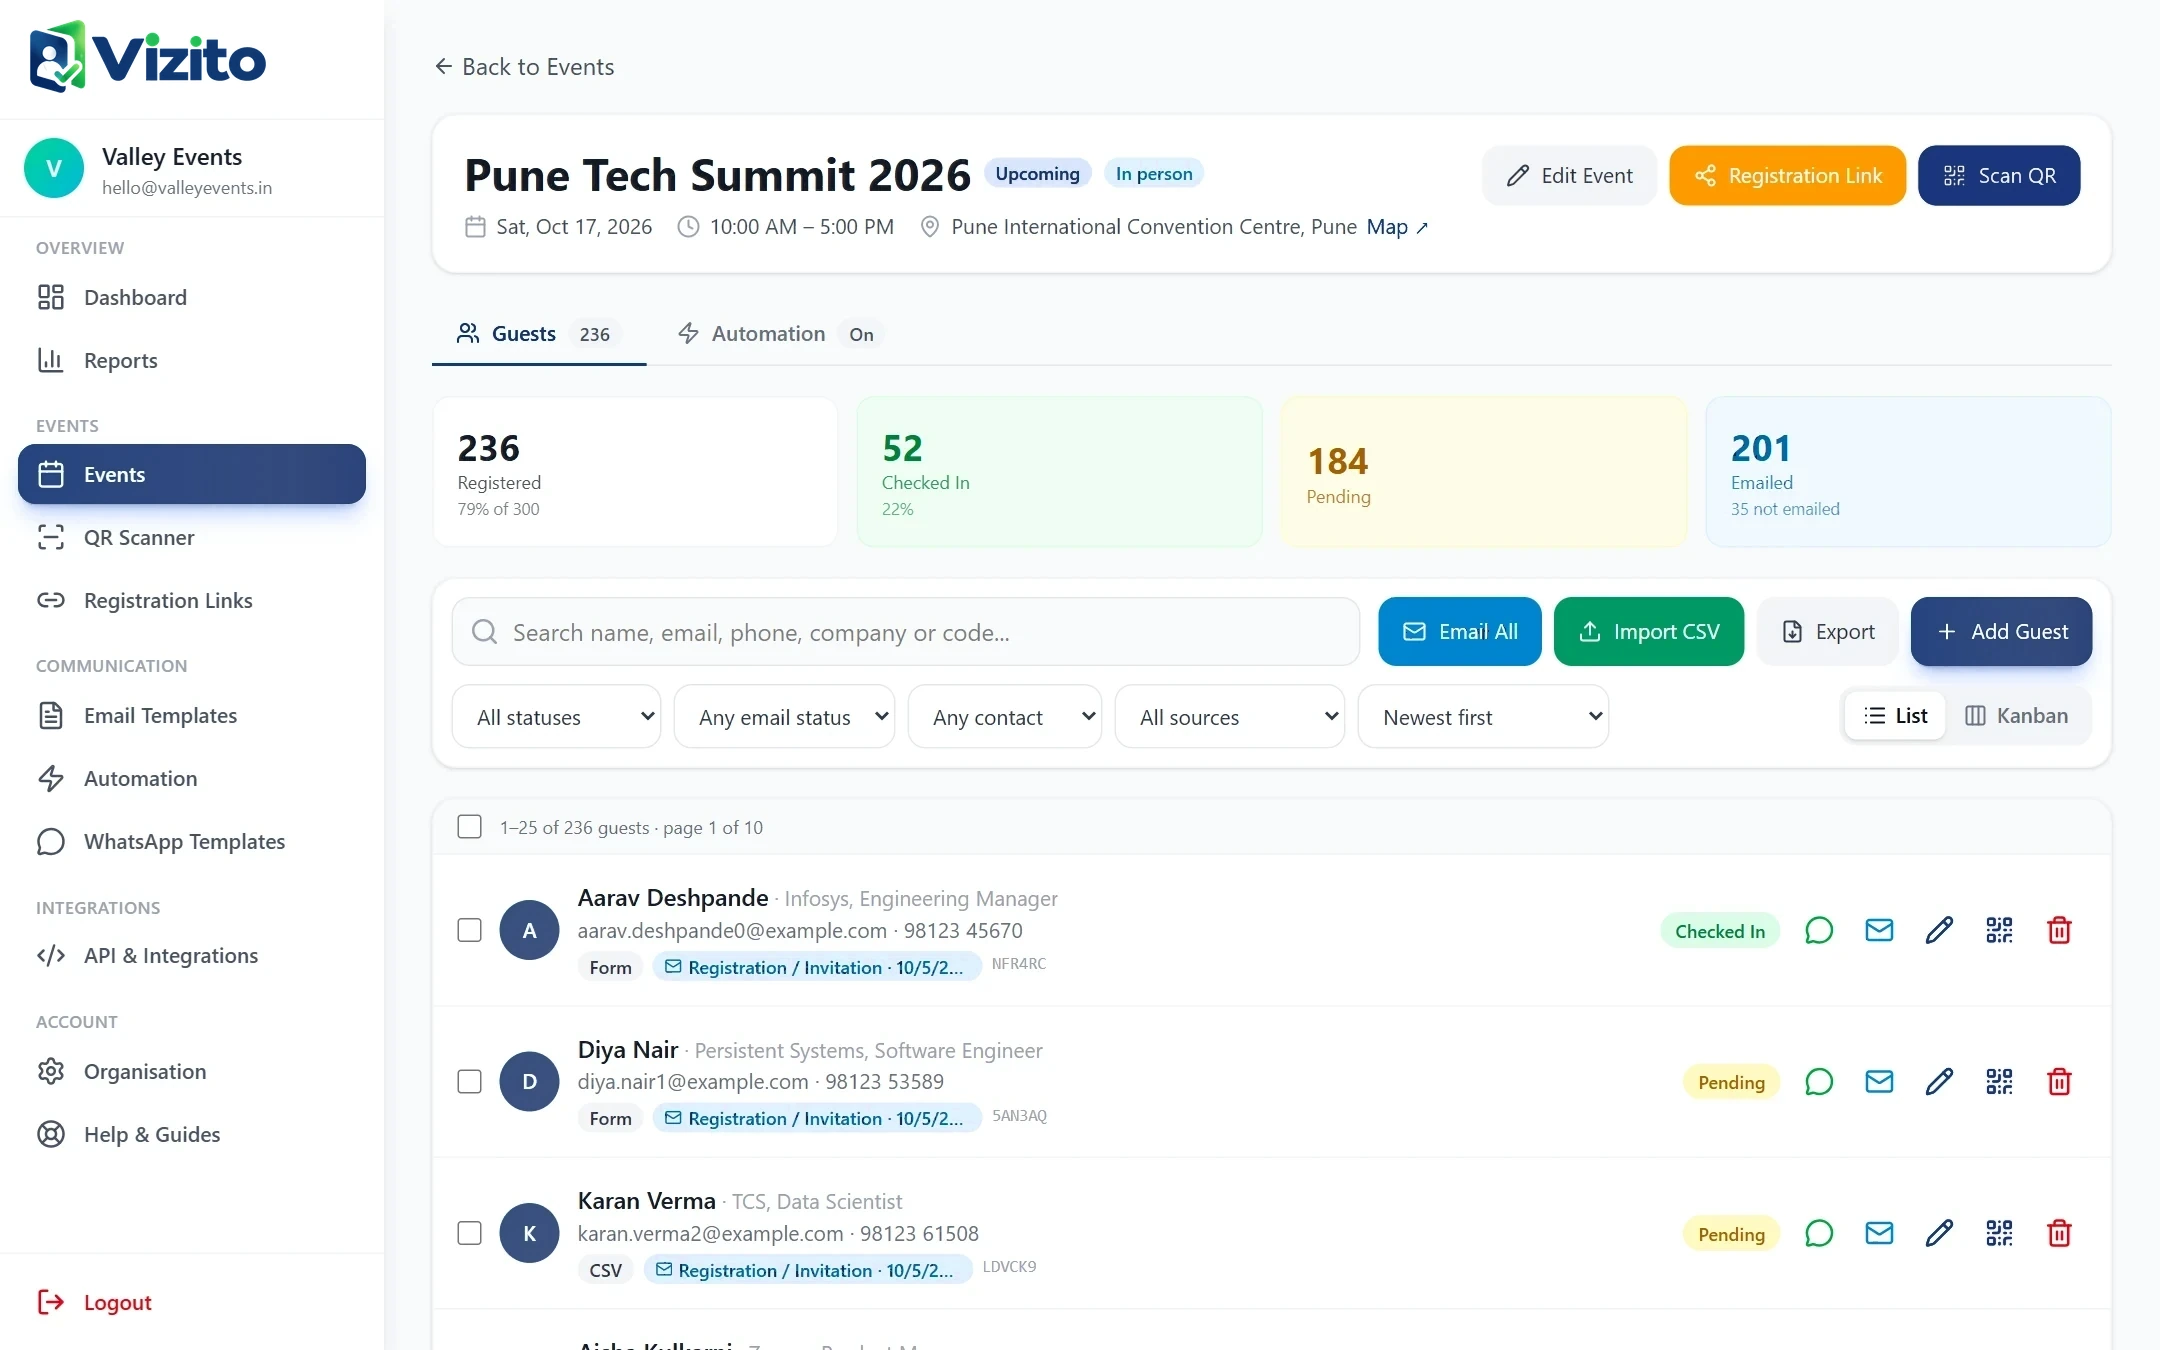Screen dimensions: 2160x1350
Task: Click the Vizito logo
Action: (x=148, y=58)
